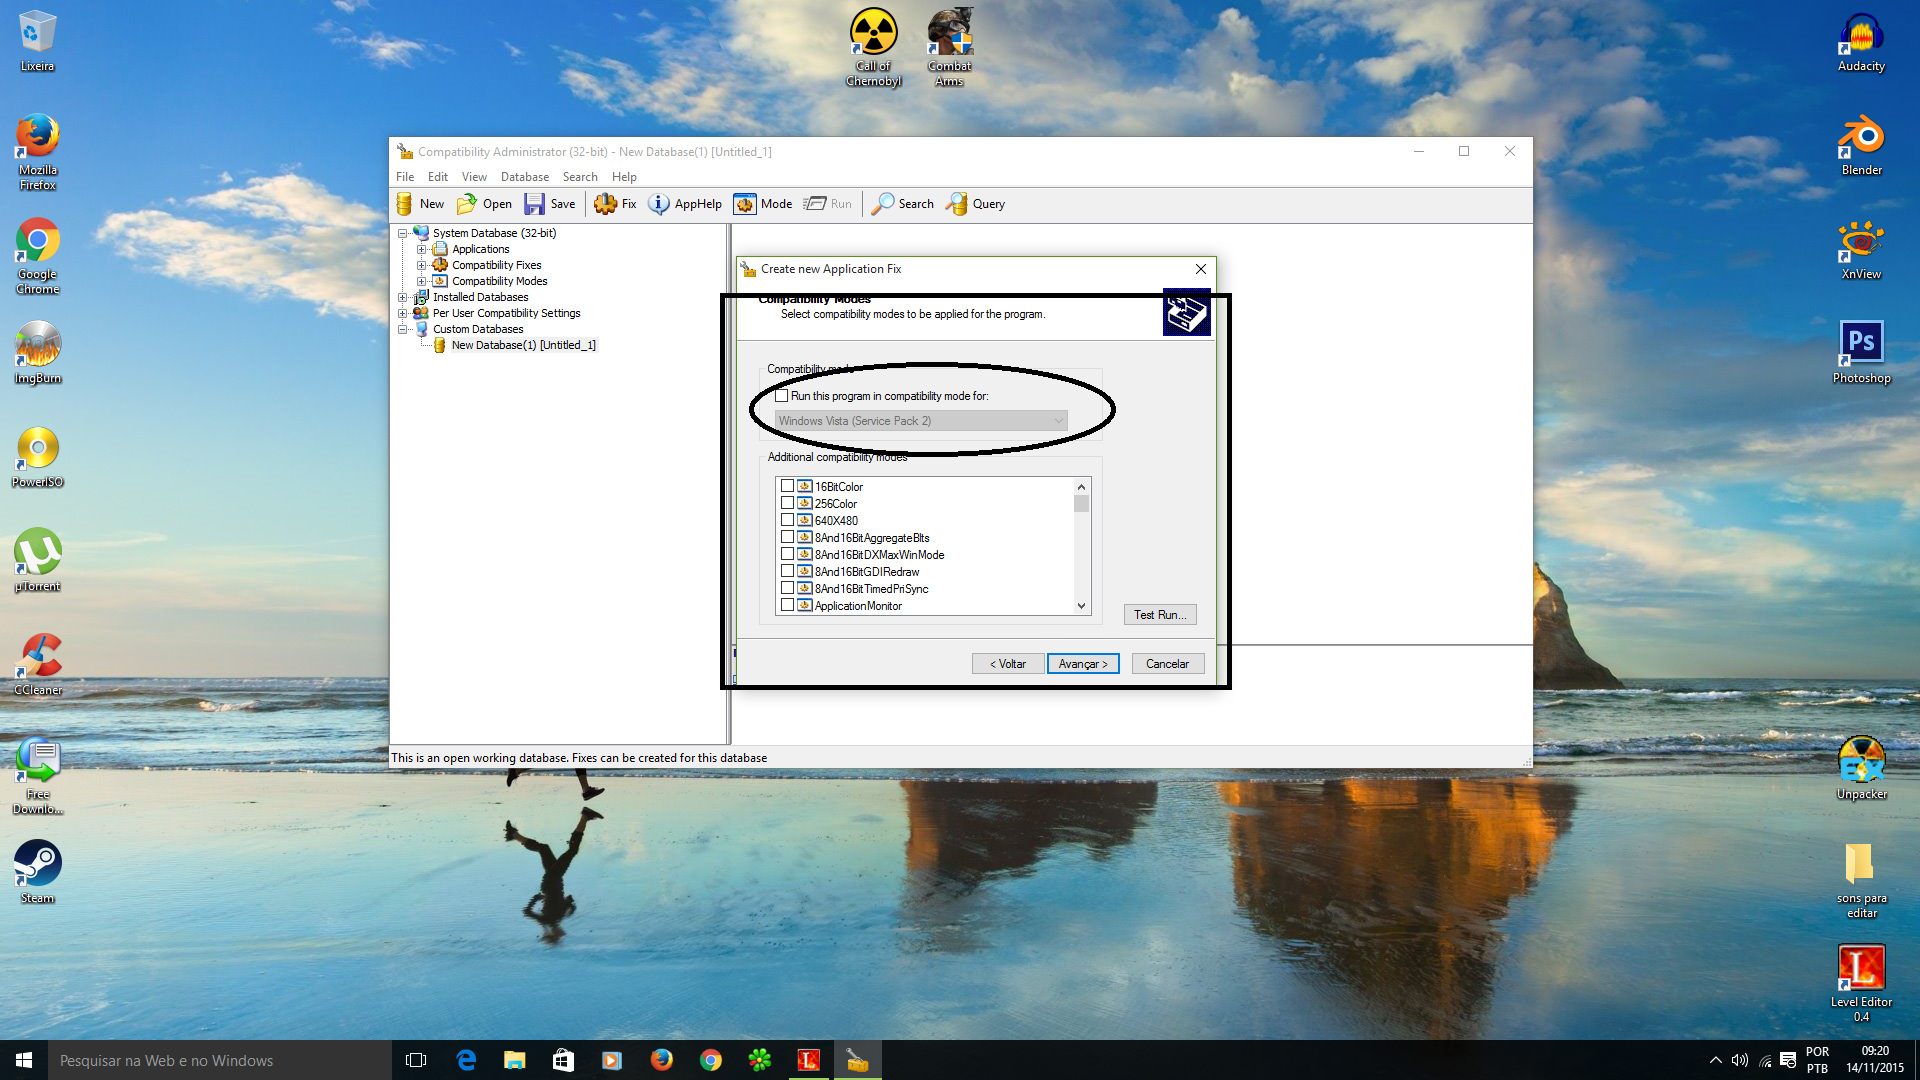Click the Run toolbar icon

click(x=815, y=204)
